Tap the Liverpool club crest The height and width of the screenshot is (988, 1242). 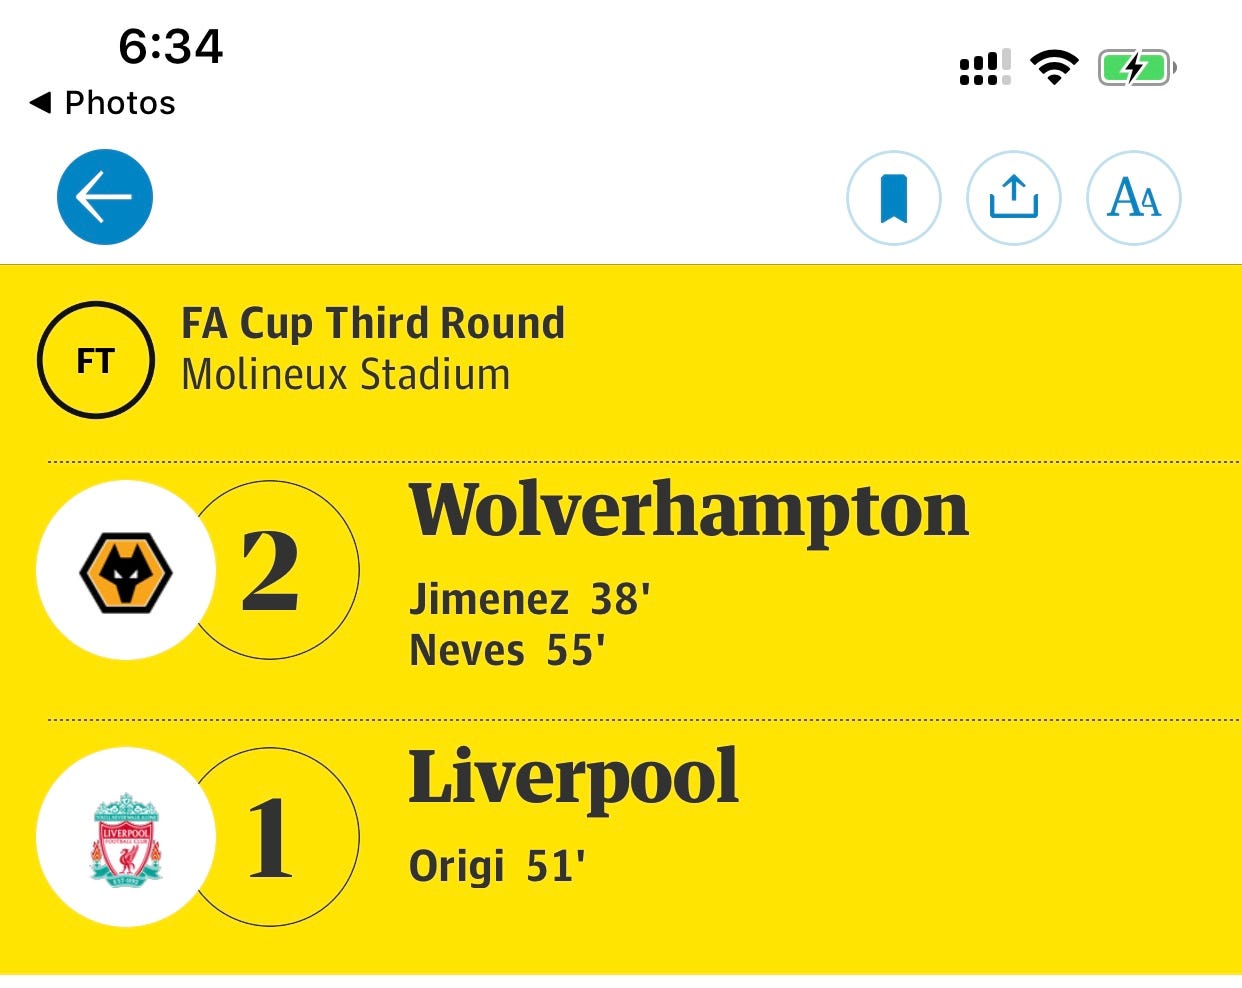coord(126,838)
